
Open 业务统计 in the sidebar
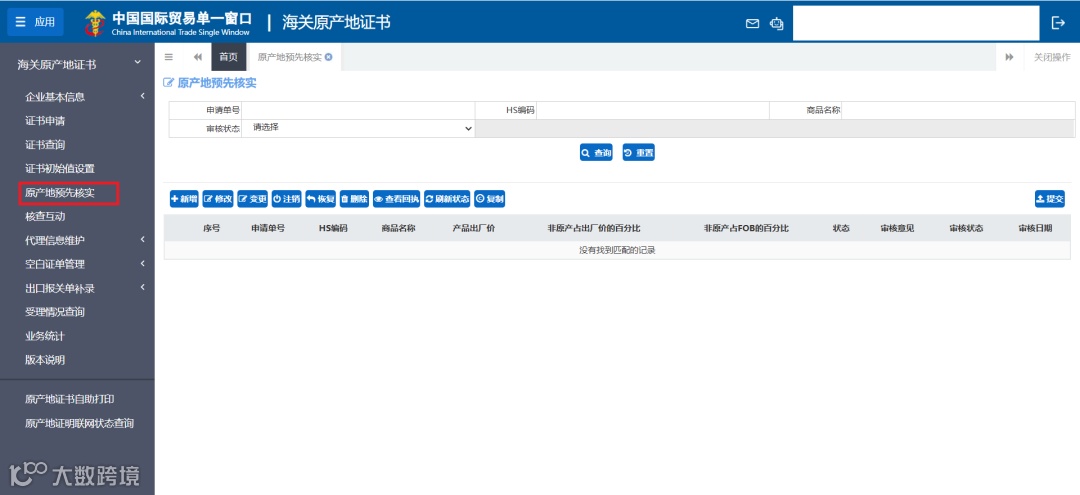pyautogui.click(x=45, y=336)
